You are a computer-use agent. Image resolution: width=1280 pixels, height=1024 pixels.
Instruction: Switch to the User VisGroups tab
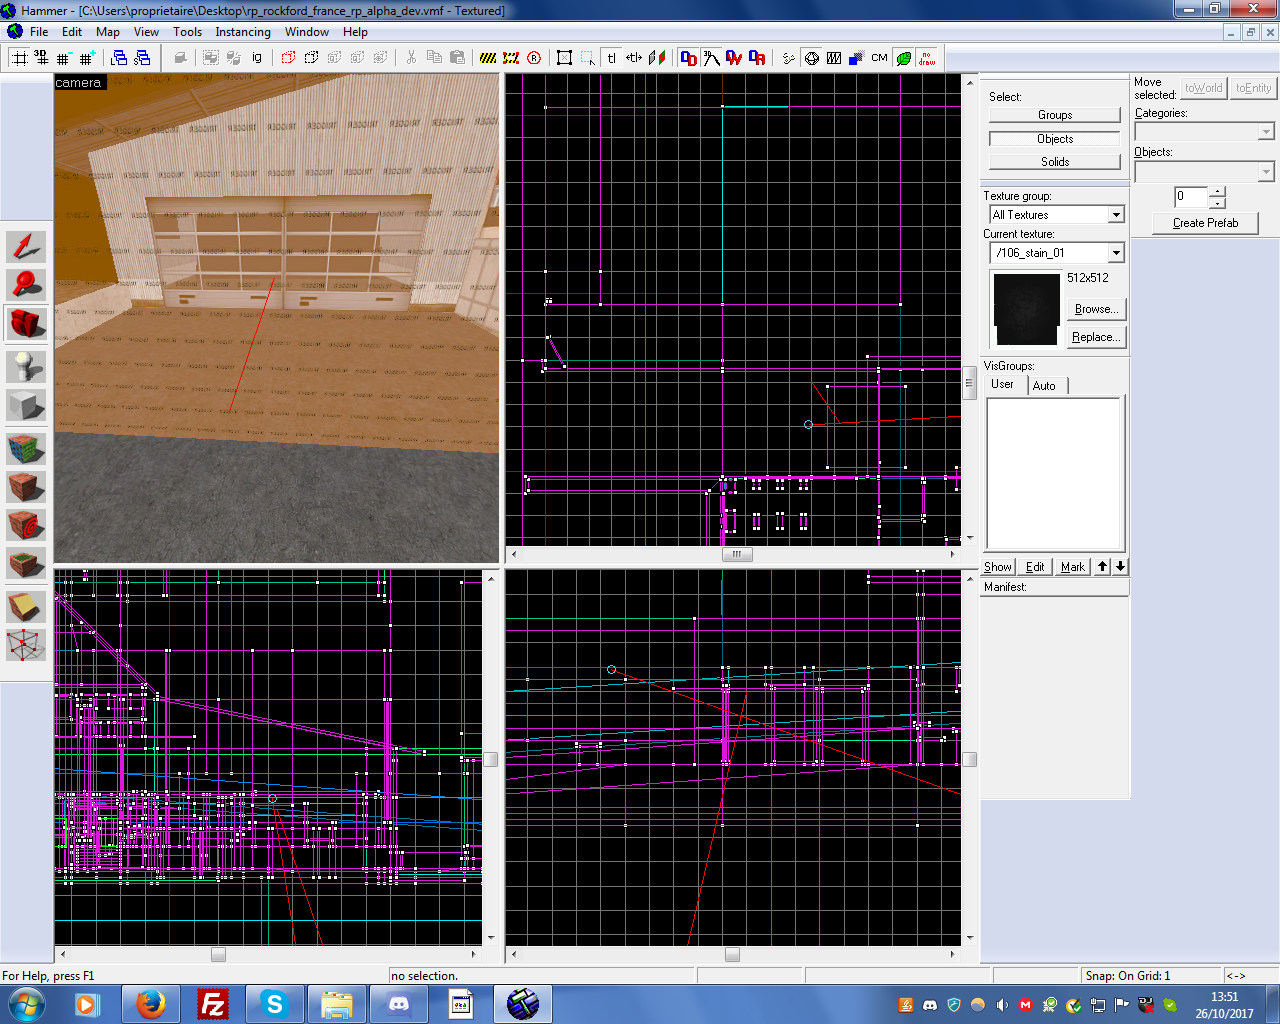pyautogui.click(x=1002, y=384)
